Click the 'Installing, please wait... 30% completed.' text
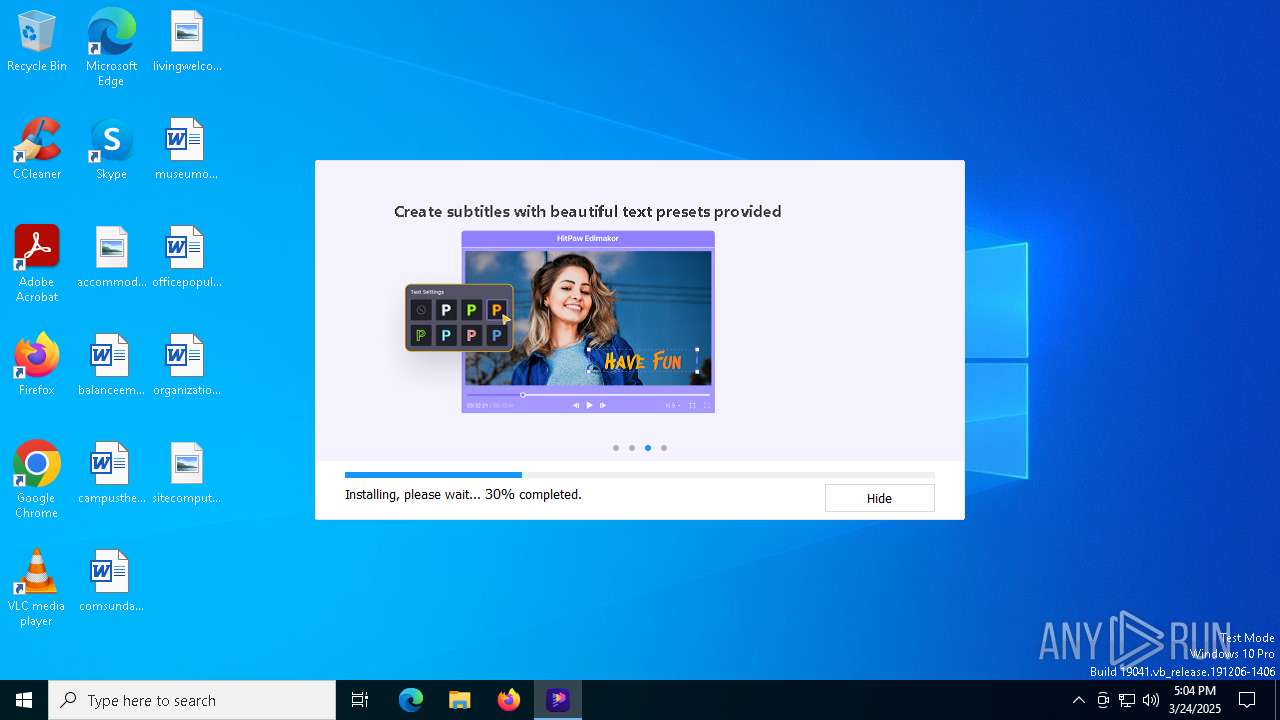 pos(463,494)
